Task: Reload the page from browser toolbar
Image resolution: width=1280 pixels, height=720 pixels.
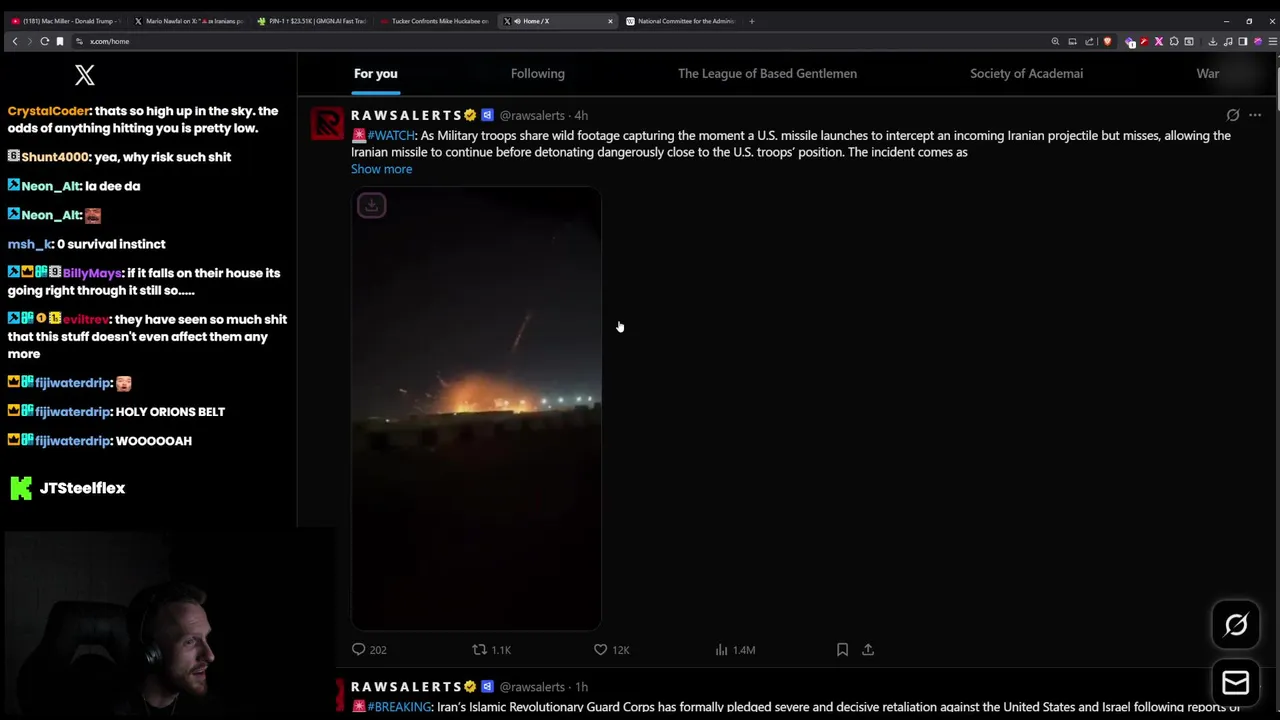Action: 44,41
